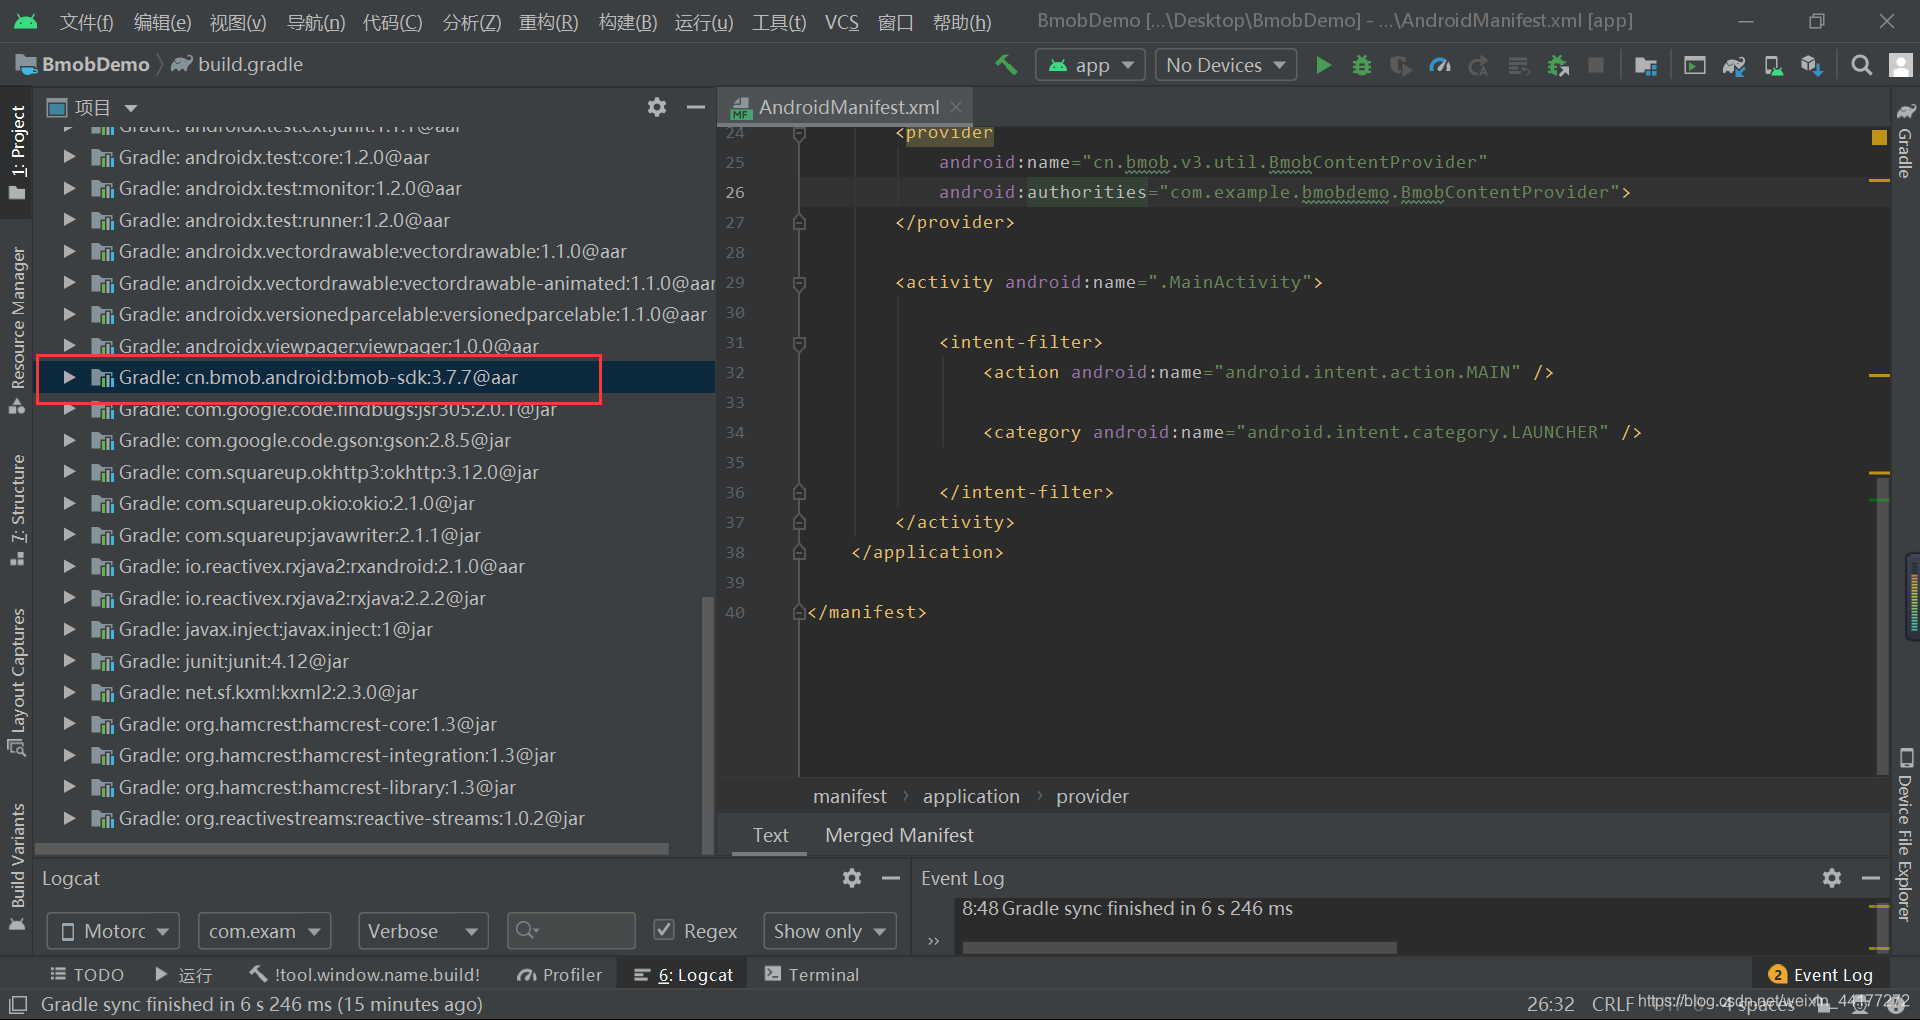Open Device File Explorer side panel
Image resolution: width=1920 pixels, height=1020 pixels.
pyautogui.click(x=1906, y=835)
